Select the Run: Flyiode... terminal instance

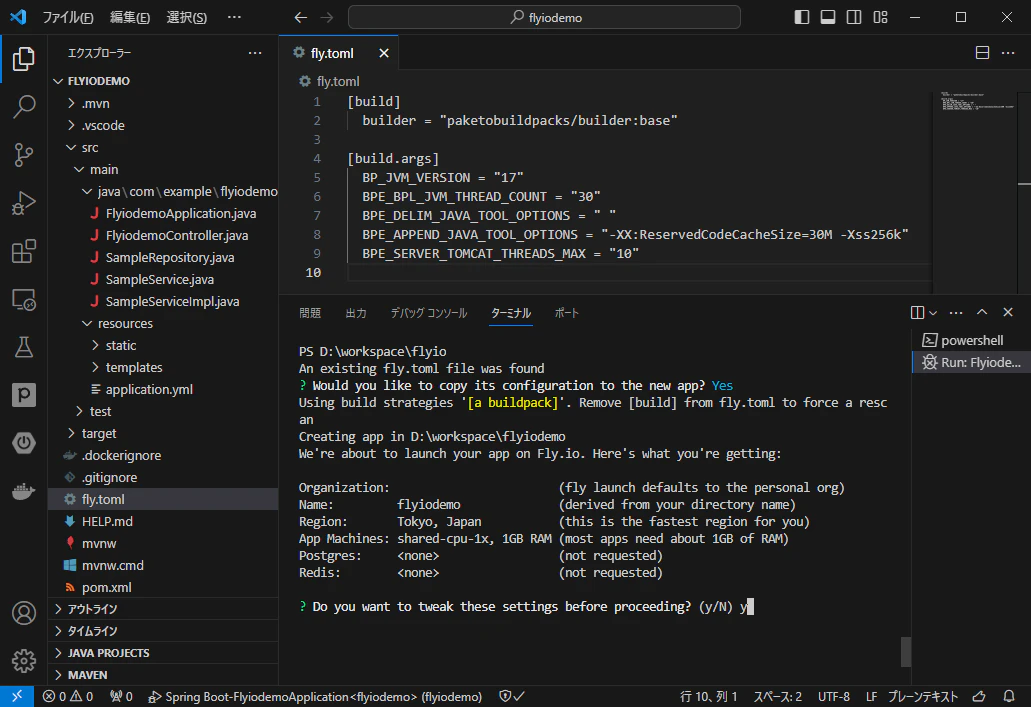point(971,362)
